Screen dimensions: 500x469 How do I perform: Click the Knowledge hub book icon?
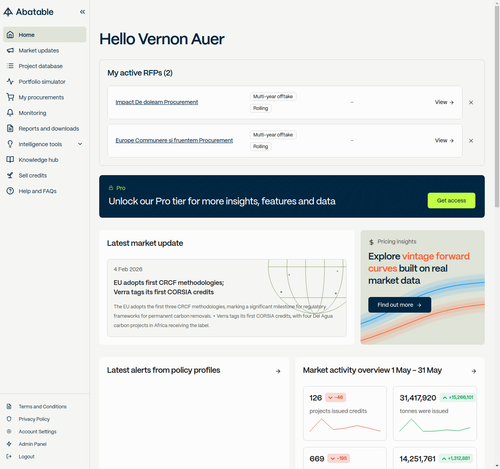10,160
